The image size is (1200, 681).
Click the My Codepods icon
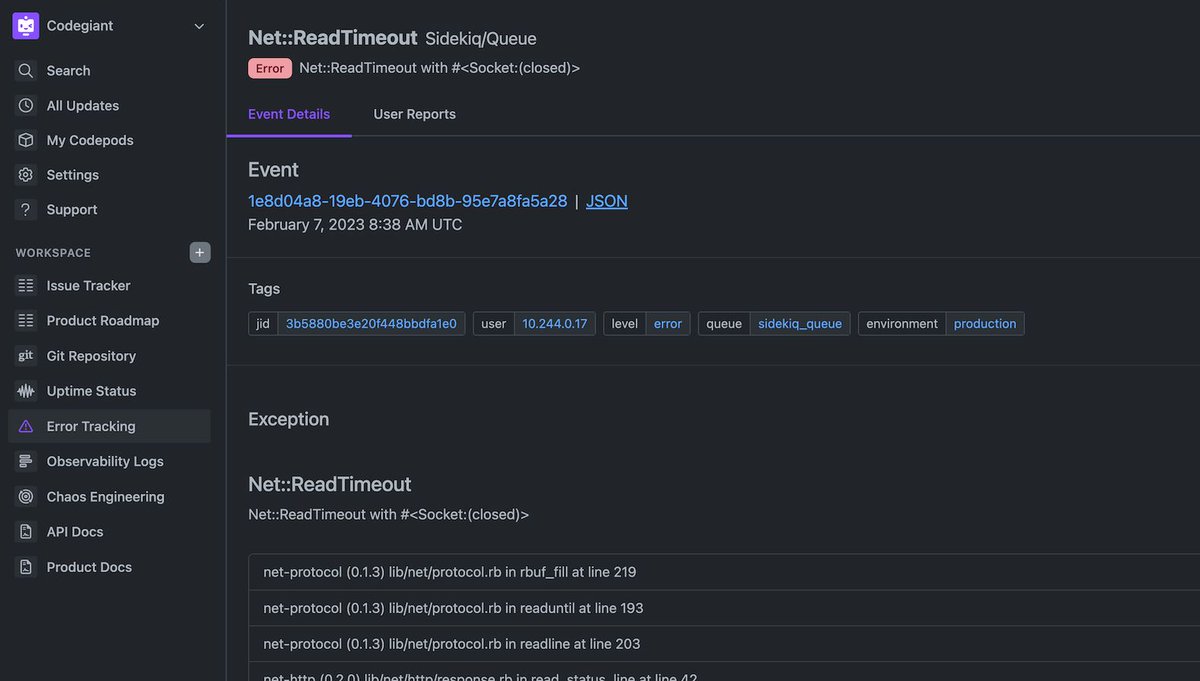coord(25,140)
